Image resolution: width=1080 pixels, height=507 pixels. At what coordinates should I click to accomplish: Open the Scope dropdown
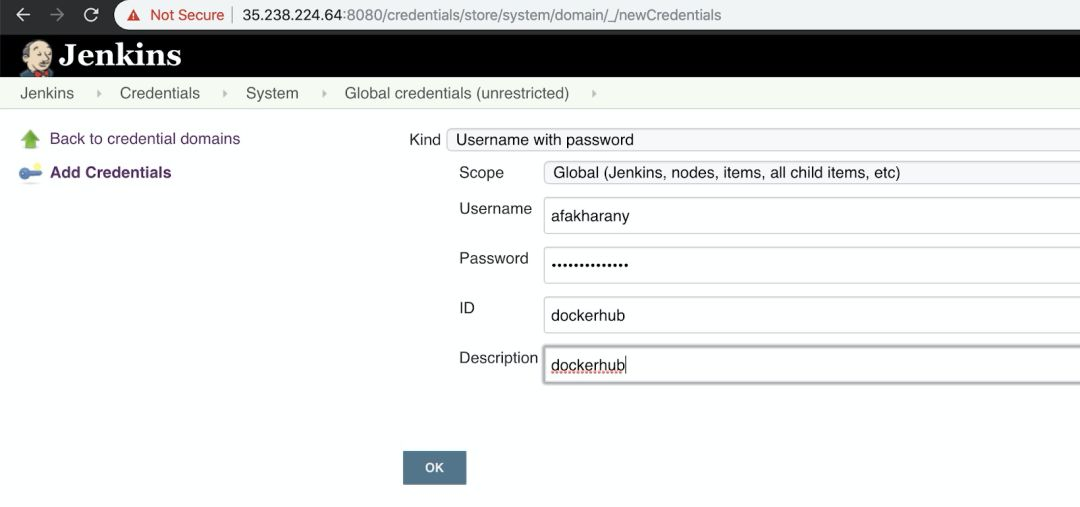pyautogui.click(x=810, y=173)
